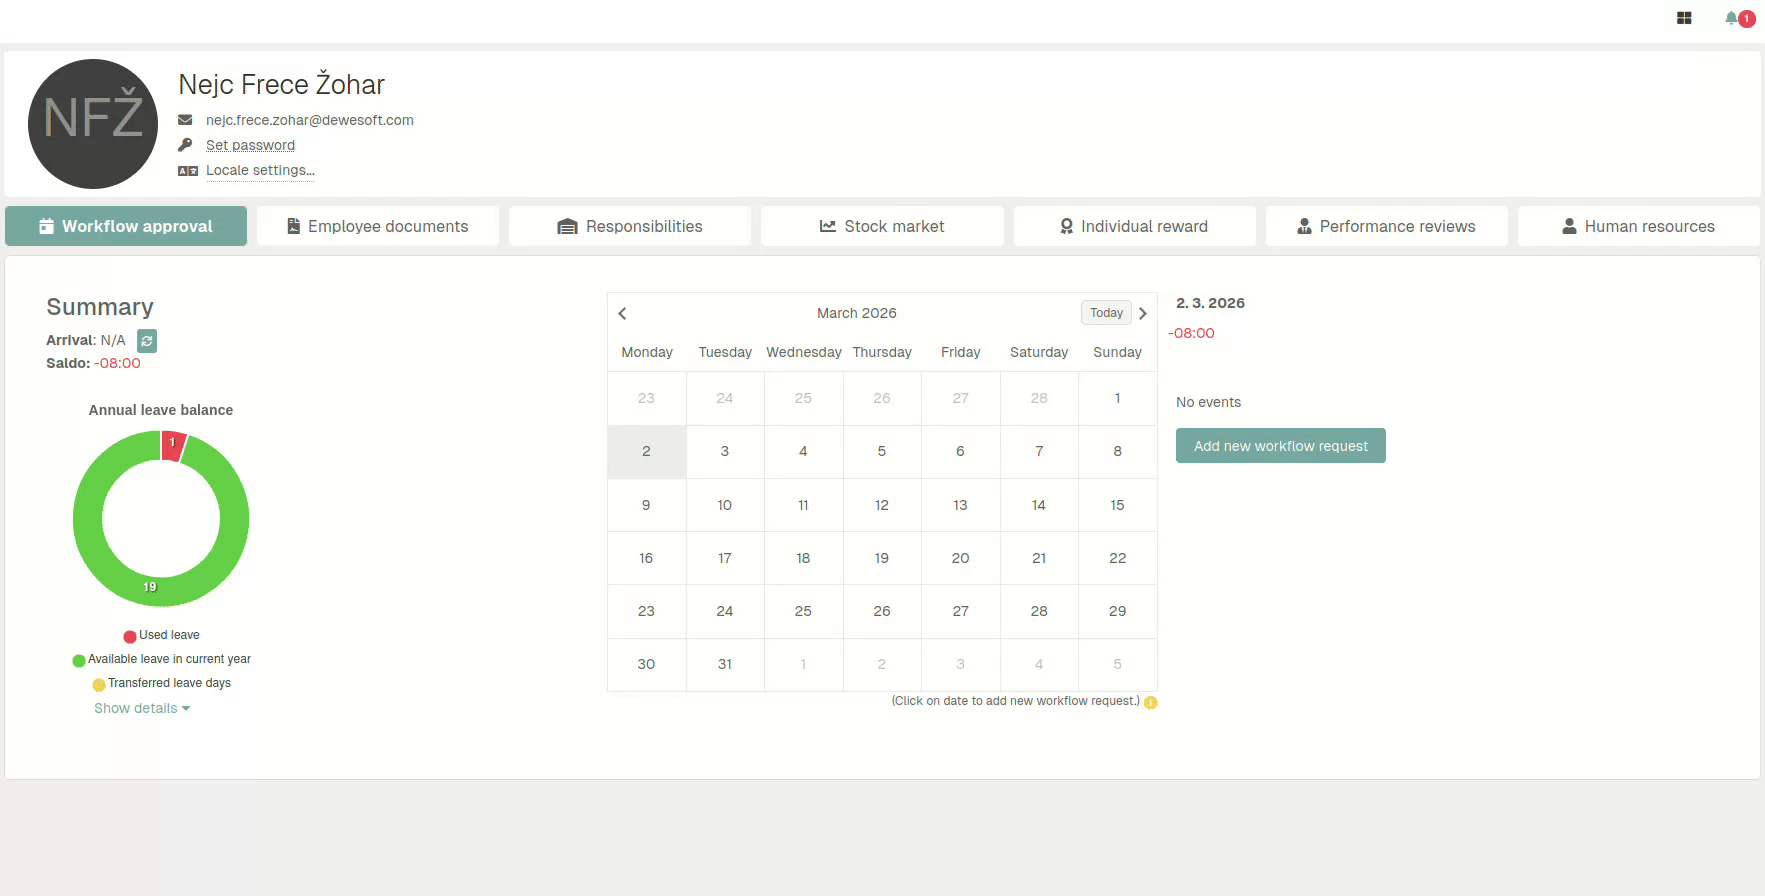Screen dimensions: 1765x896
Task: Open the Human resources tab
Action: [x=1639, y=226]
